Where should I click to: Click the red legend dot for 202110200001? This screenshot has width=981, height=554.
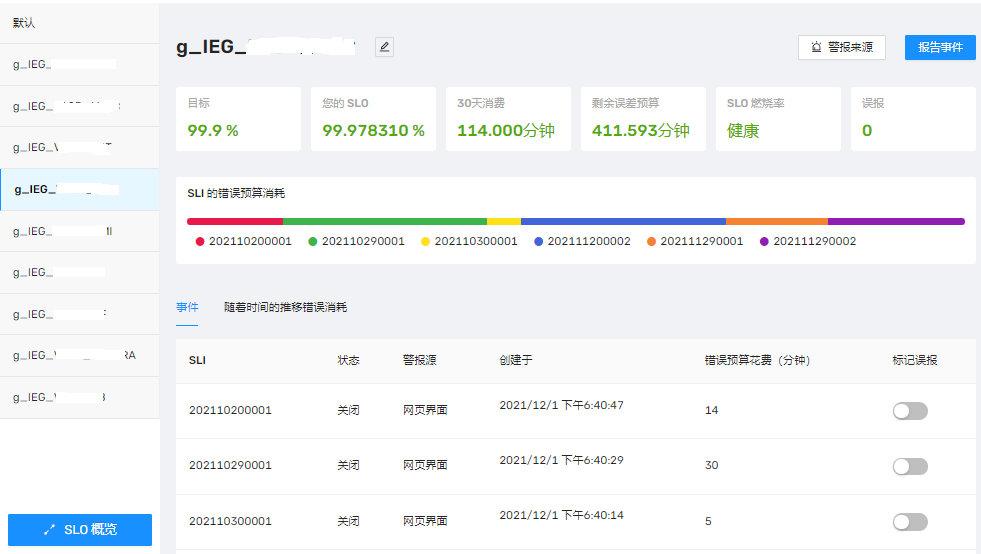click(200, 242)
